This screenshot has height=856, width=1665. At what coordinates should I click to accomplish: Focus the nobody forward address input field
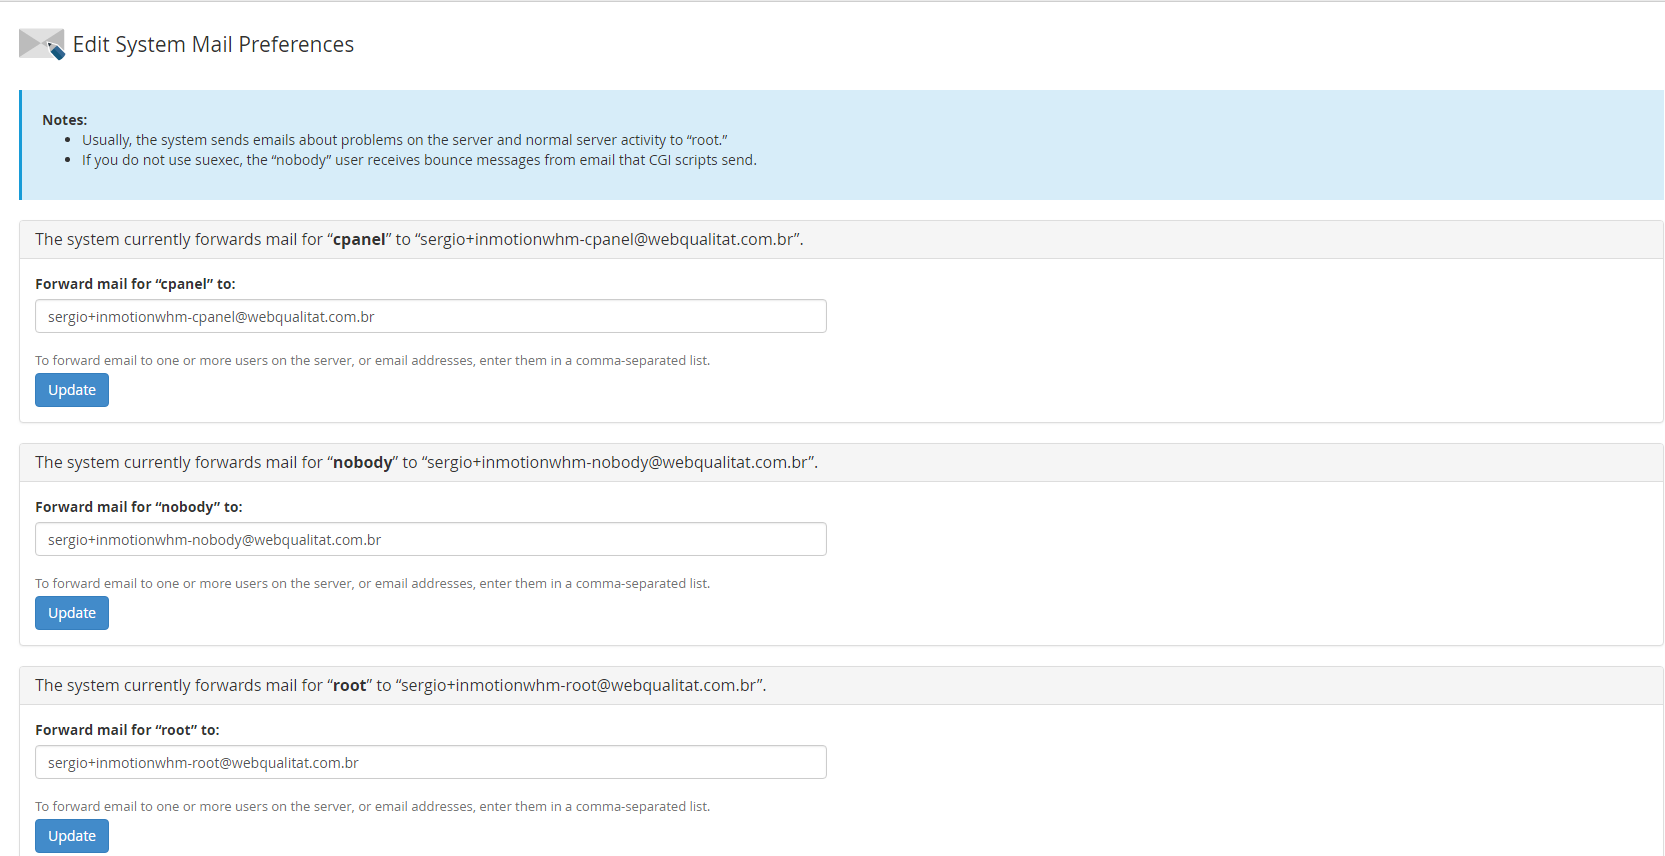coord(430,540)
